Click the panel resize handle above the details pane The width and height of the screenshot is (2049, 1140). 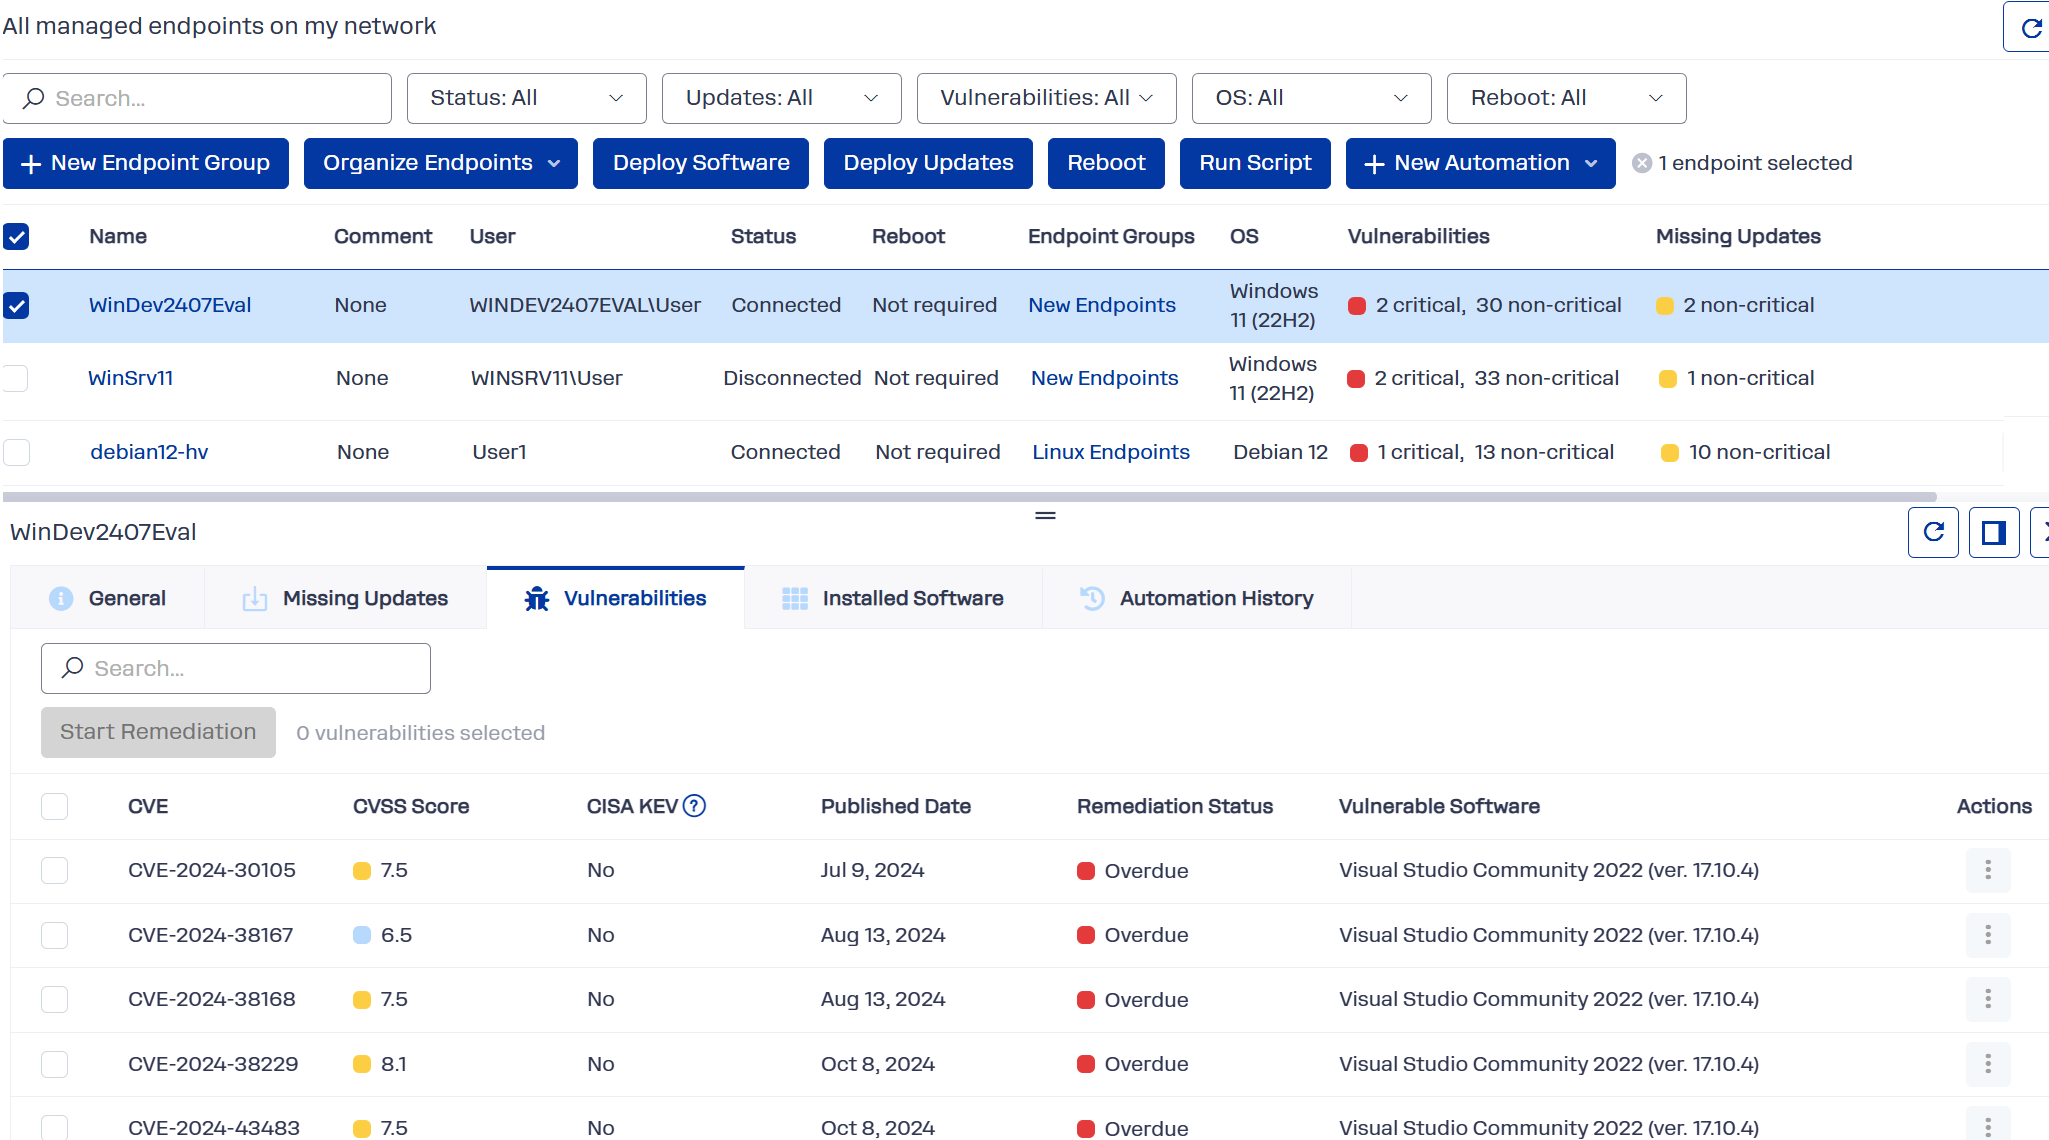(1045, 516)
